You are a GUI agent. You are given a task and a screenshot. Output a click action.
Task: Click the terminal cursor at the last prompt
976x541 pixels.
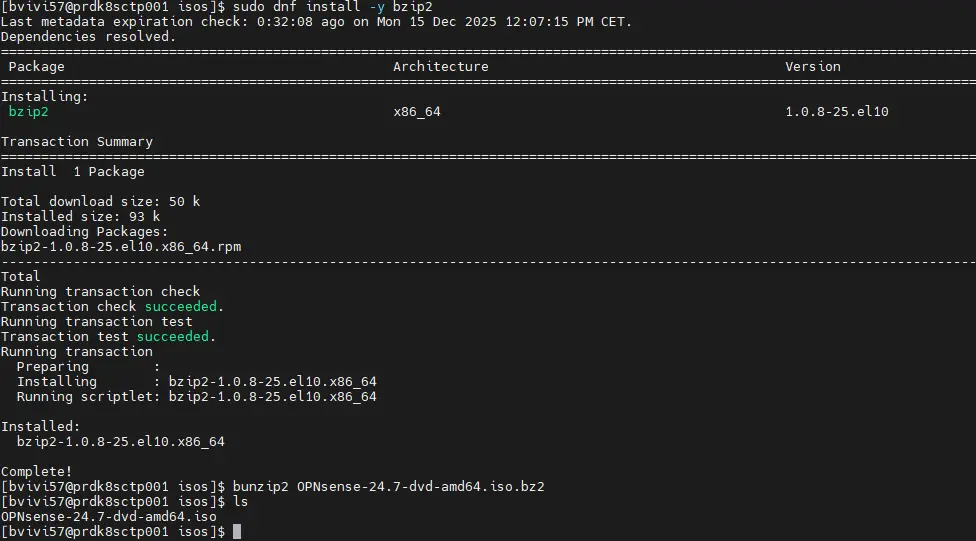[237, 532]
